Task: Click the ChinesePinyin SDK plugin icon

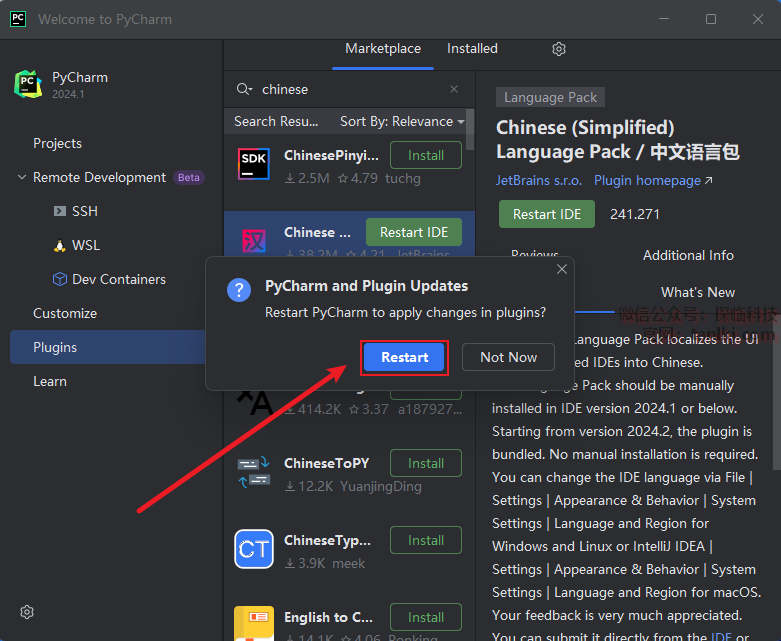Action: tap(253, 164)
